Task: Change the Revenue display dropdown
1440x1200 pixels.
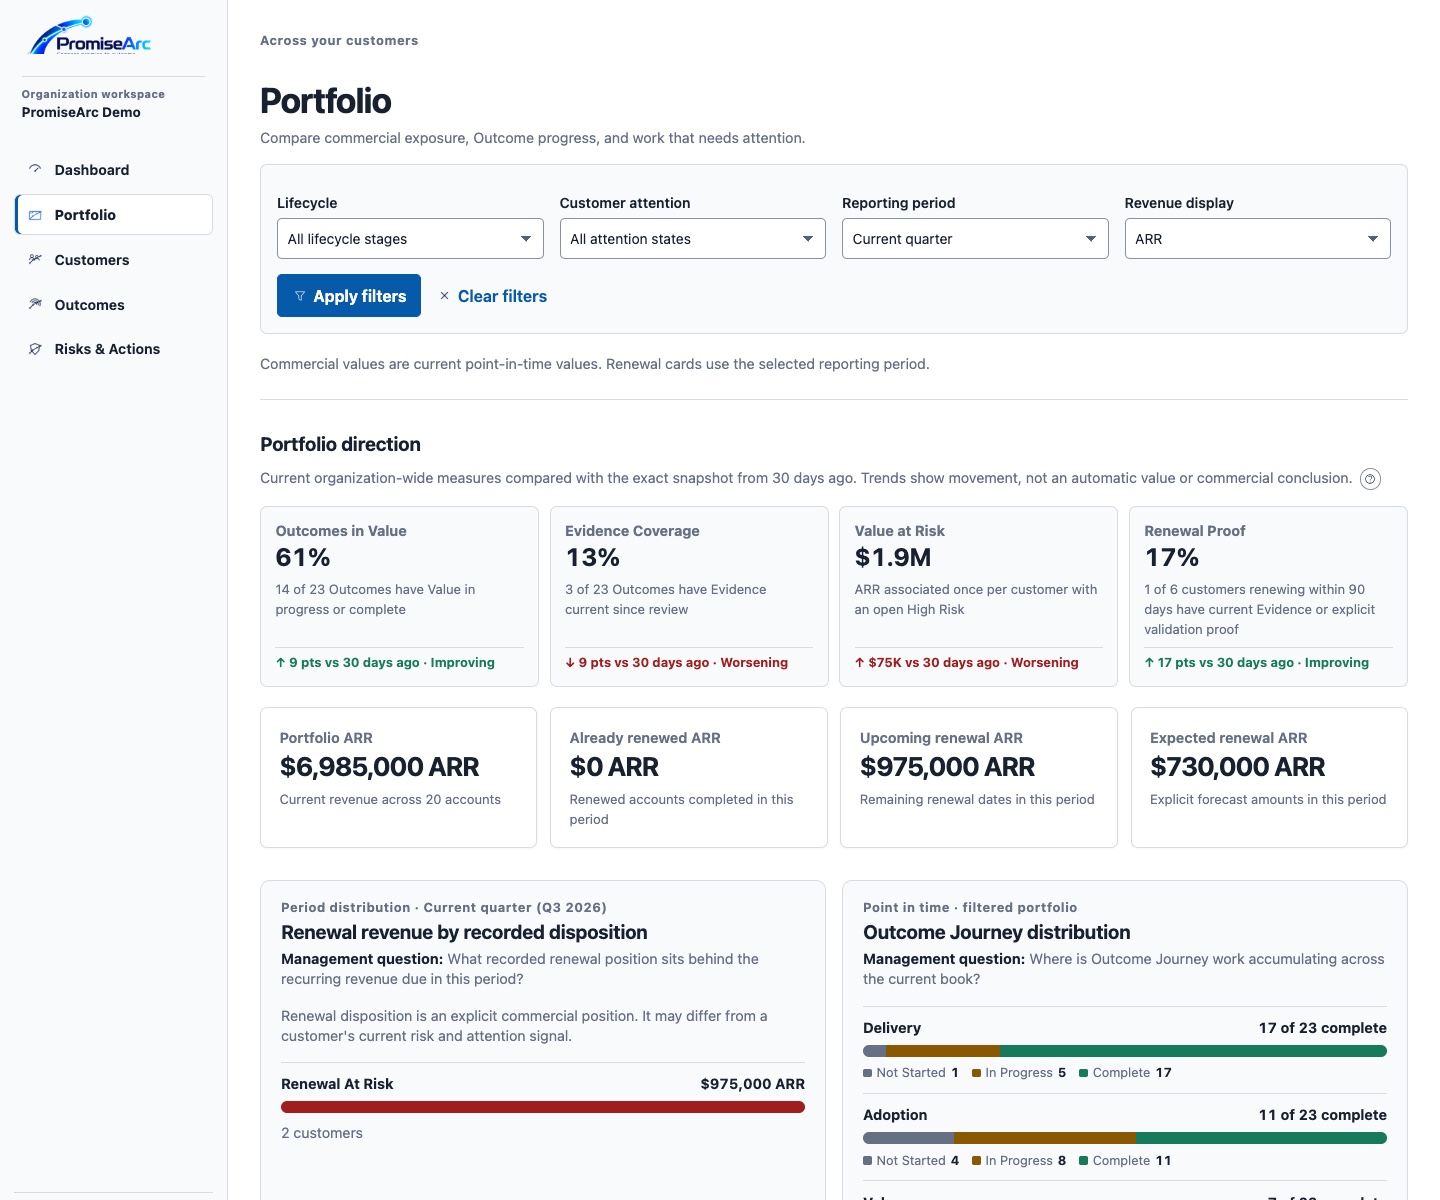Action: coord(1257,239)
